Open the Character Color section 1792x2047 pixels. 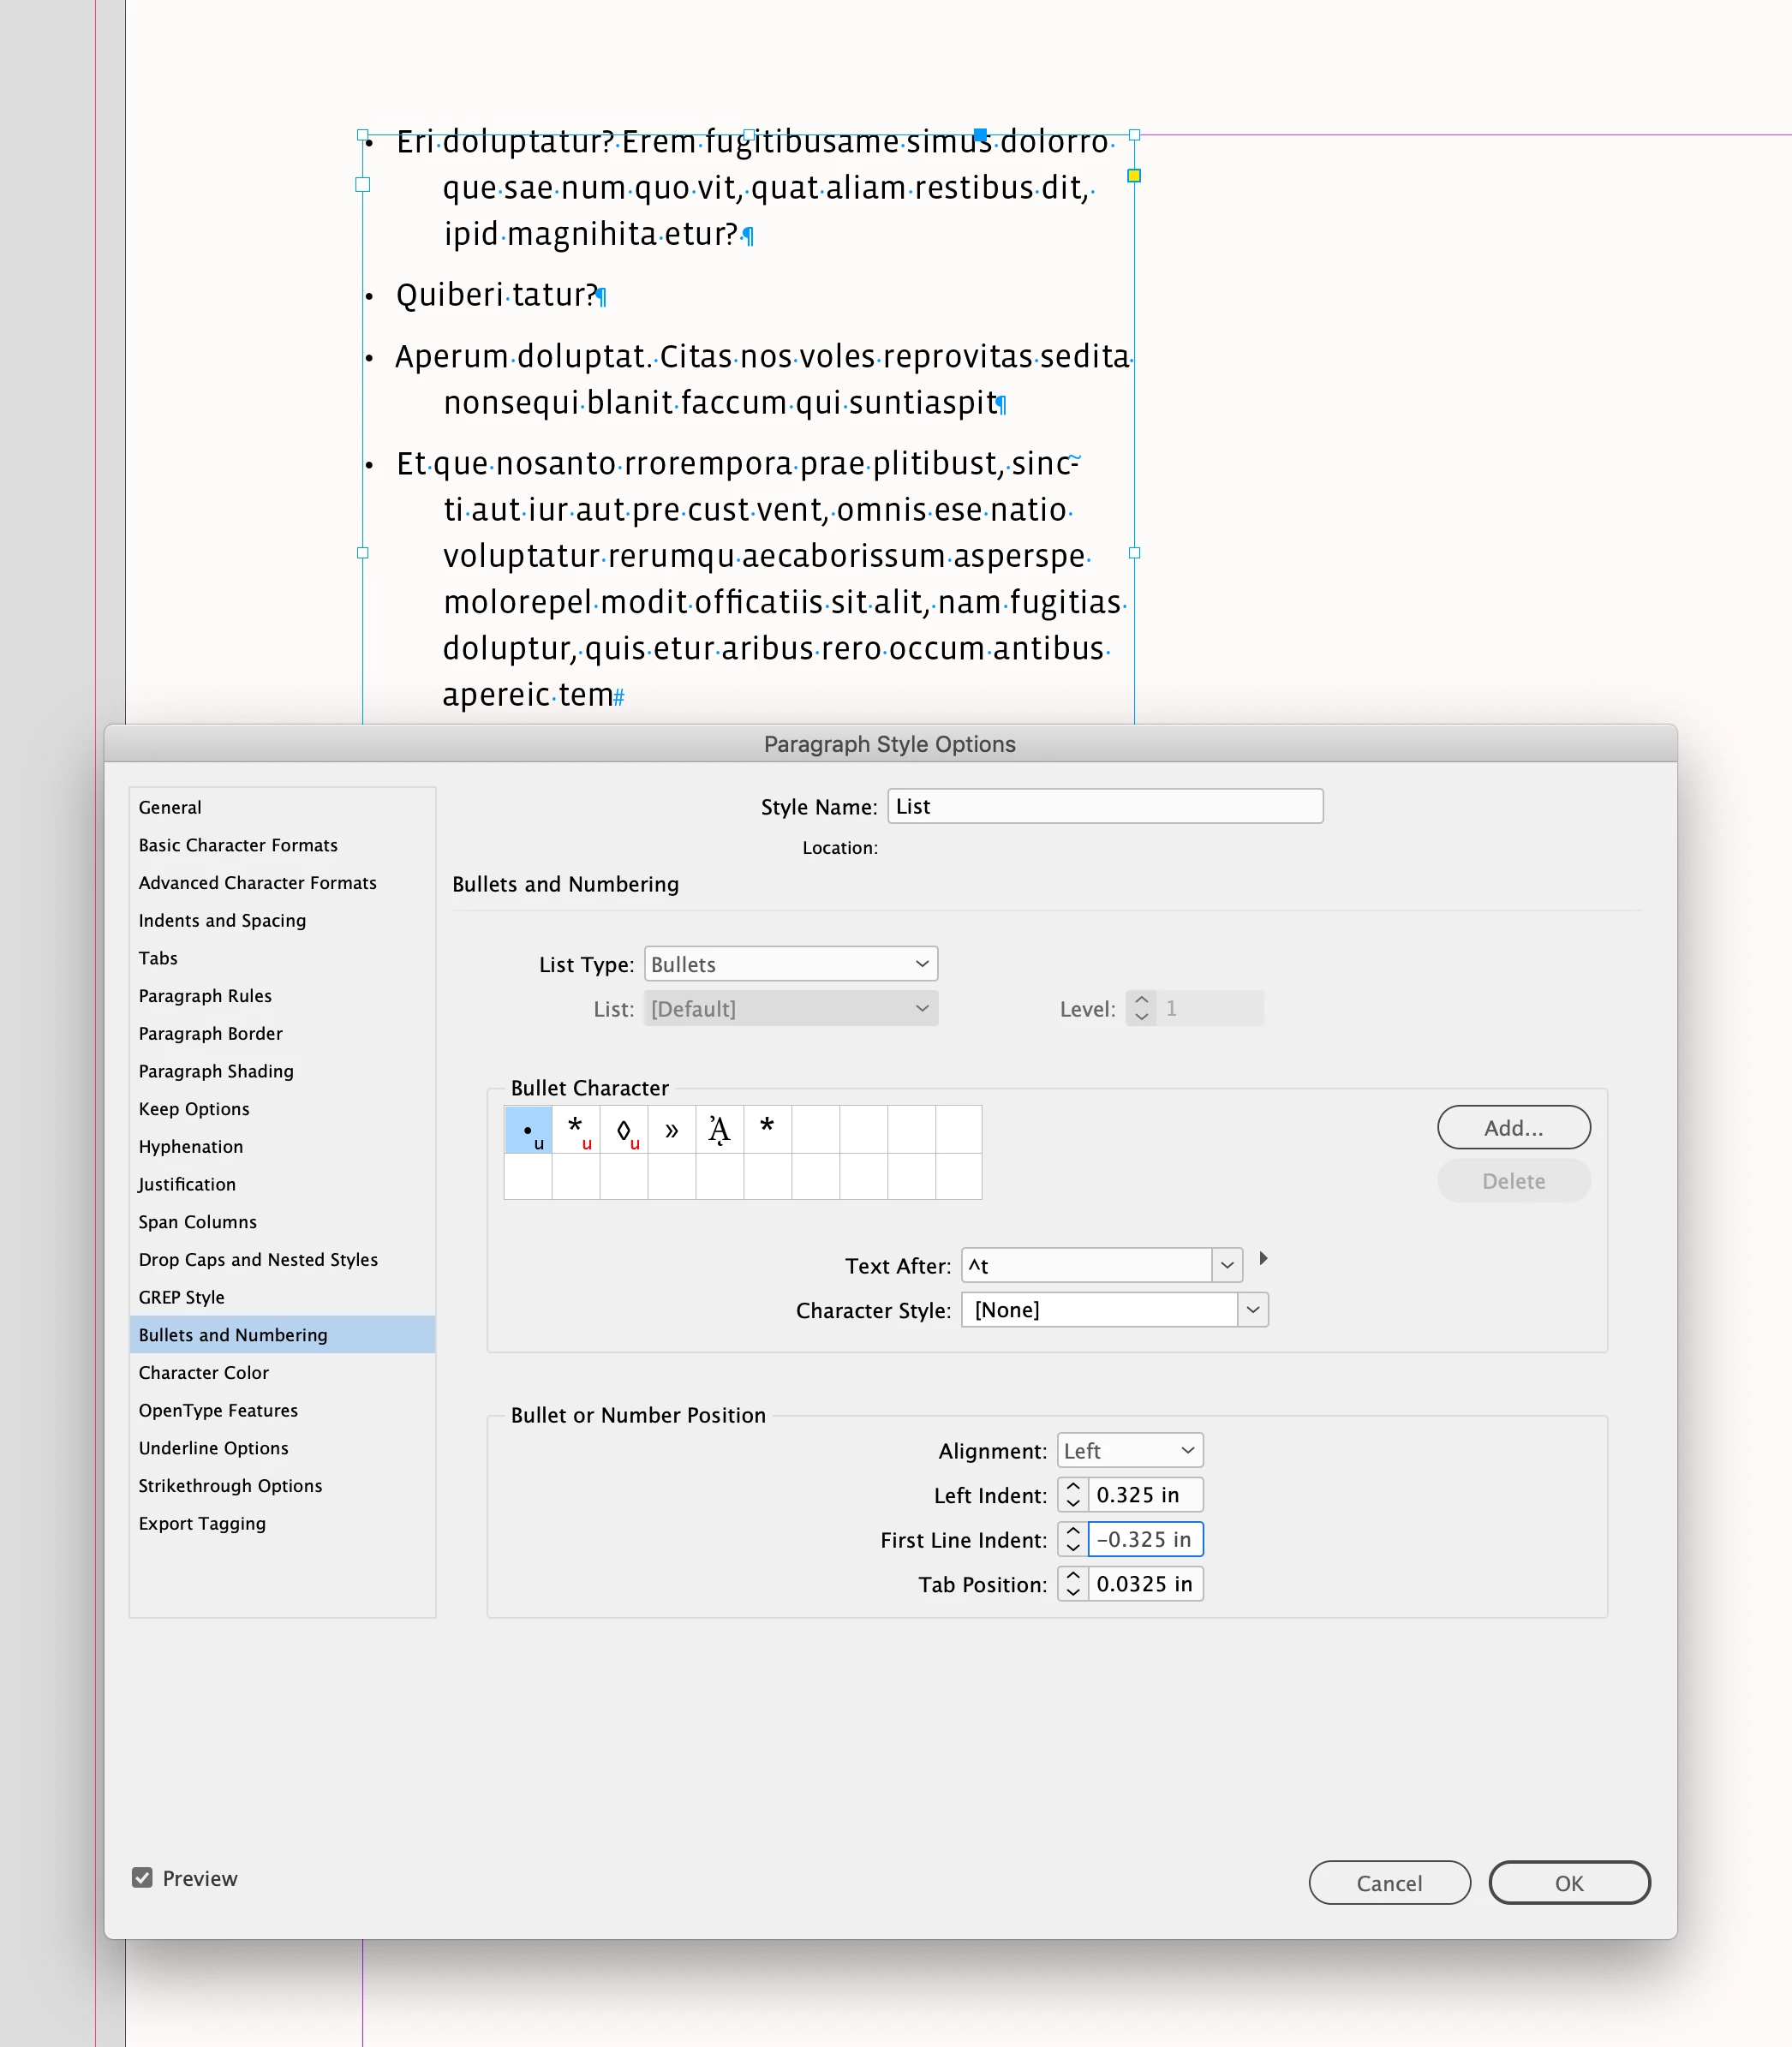tap(204, 1372)
